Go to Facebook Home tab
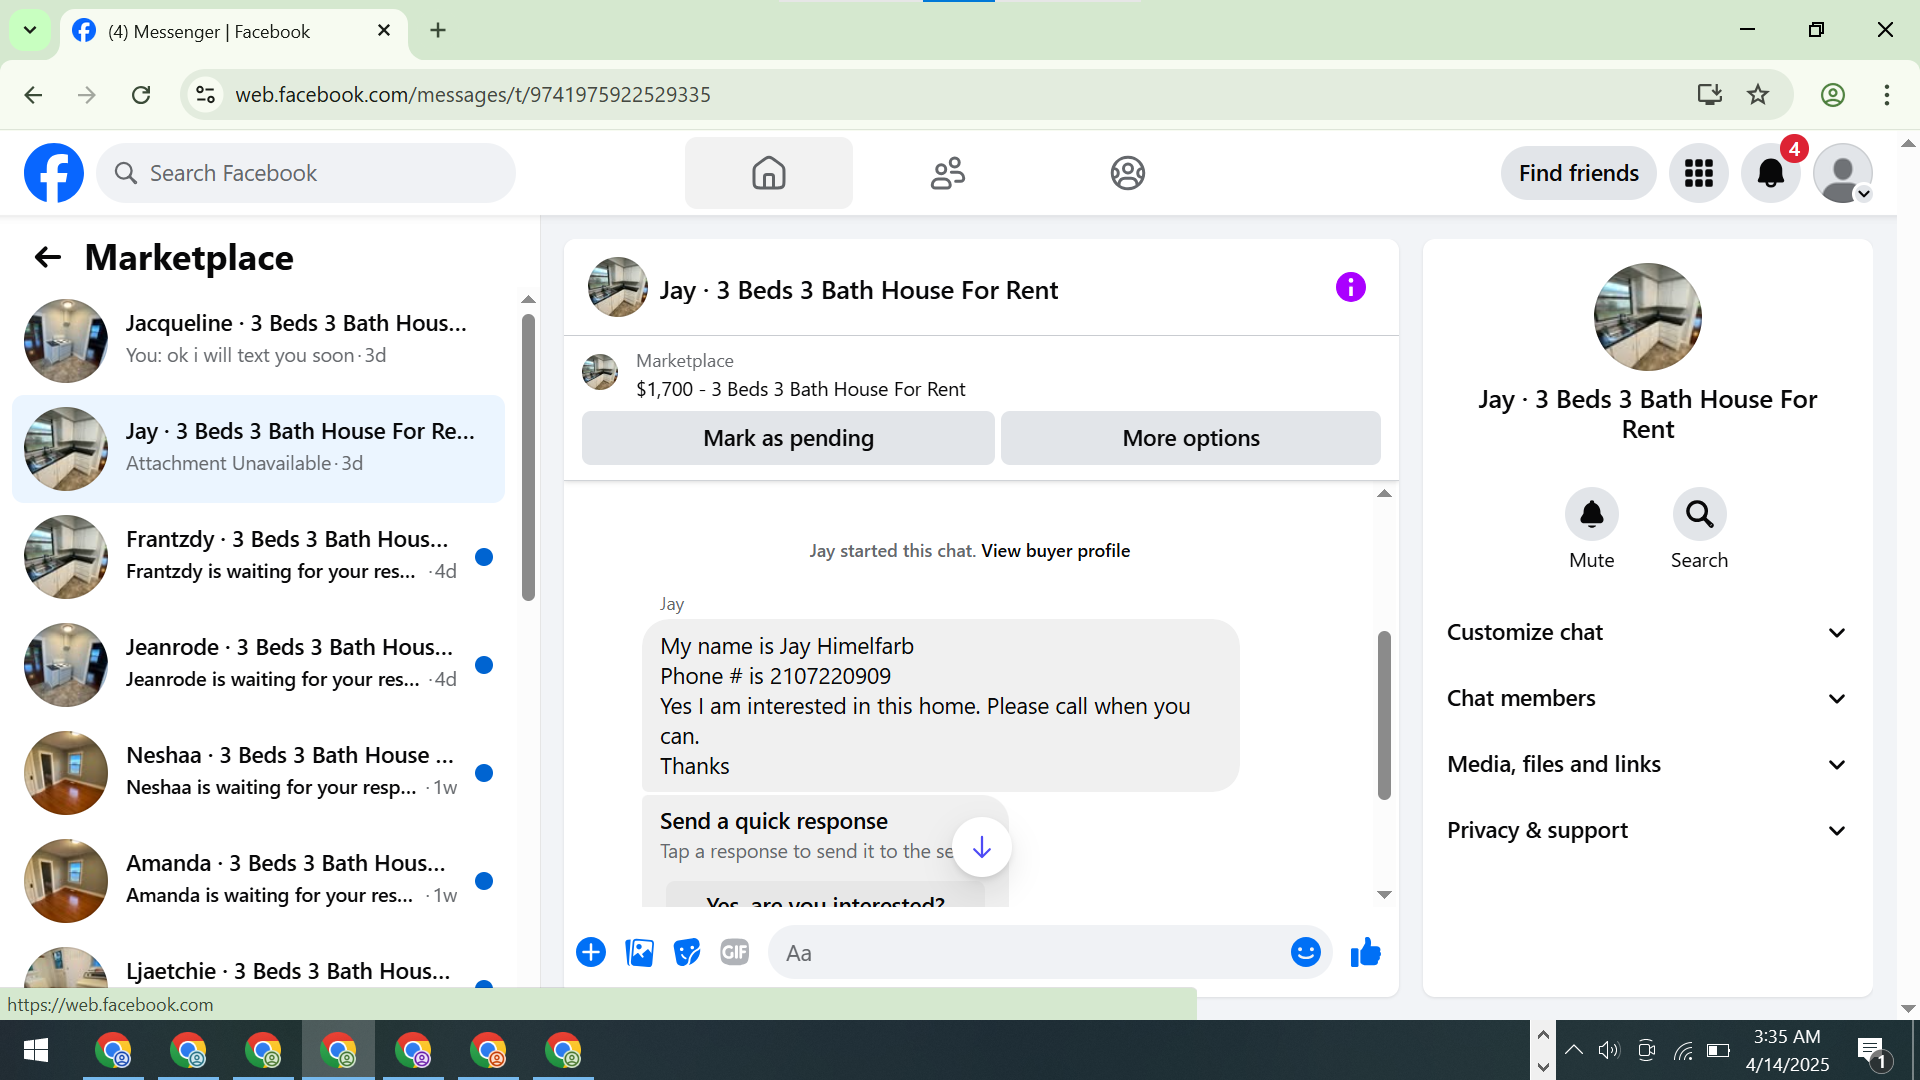 point(768,174)
